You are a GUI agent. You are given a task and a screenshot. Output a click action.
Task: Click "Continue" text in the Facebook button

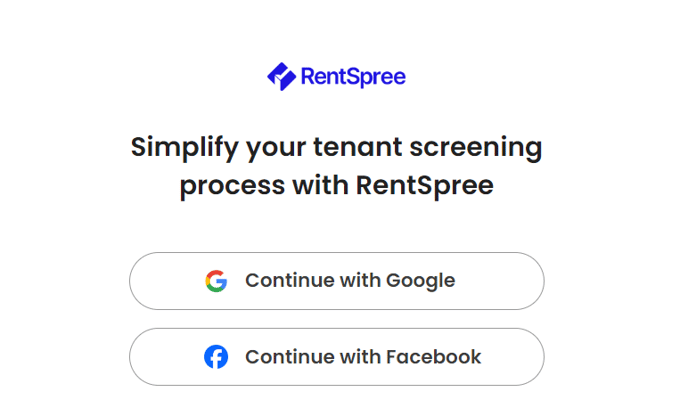coord(290,357)
